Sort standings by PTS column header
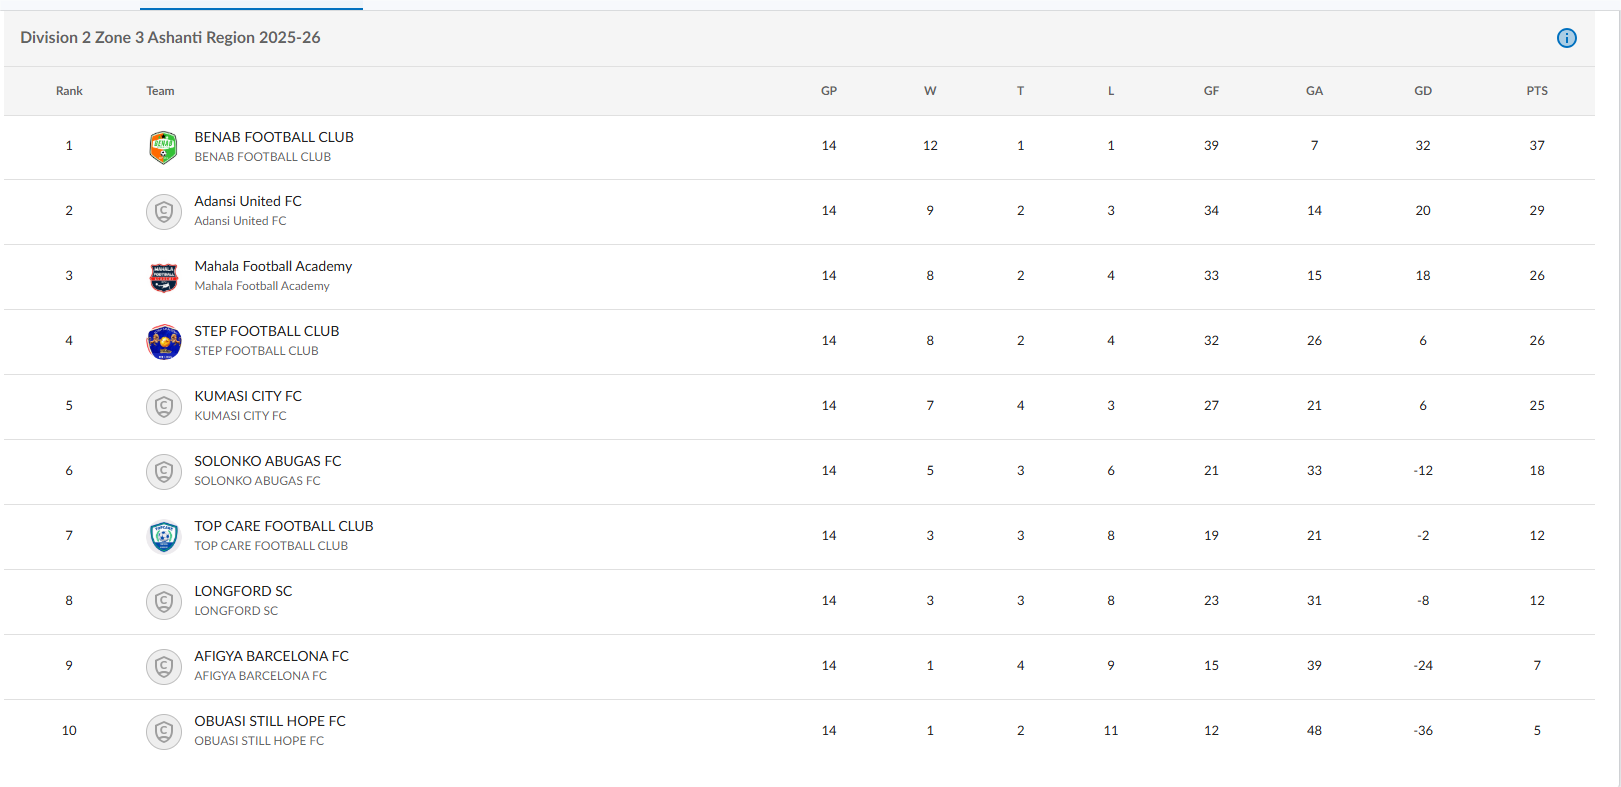 coord(1536,91)
